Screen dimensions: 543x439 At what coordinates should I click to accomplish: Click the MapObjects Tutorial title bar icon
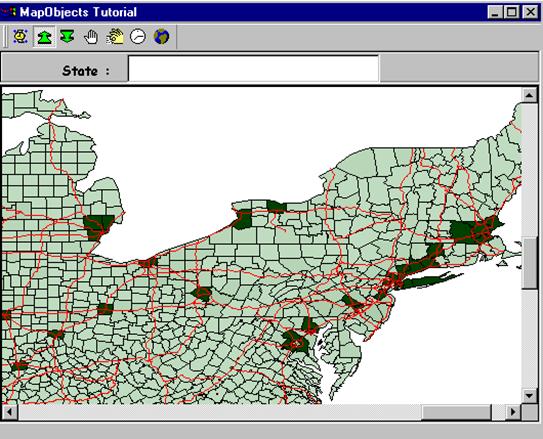(x=9, y=12)
